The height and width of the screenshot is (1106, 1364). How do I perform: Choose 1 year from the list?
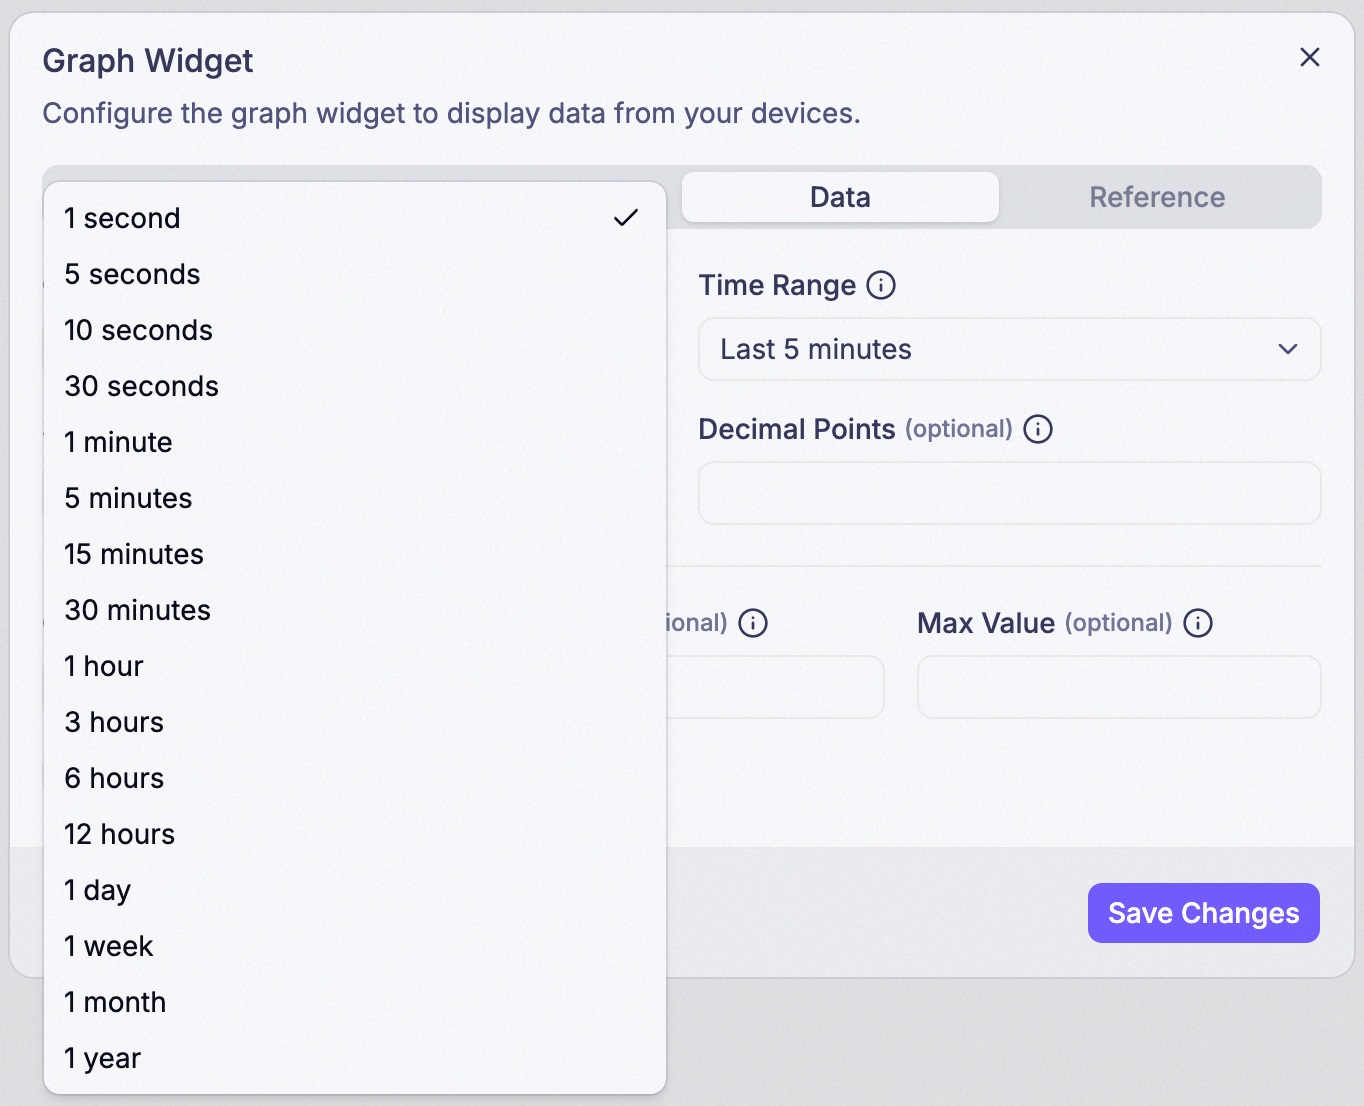click(355, 1058)
